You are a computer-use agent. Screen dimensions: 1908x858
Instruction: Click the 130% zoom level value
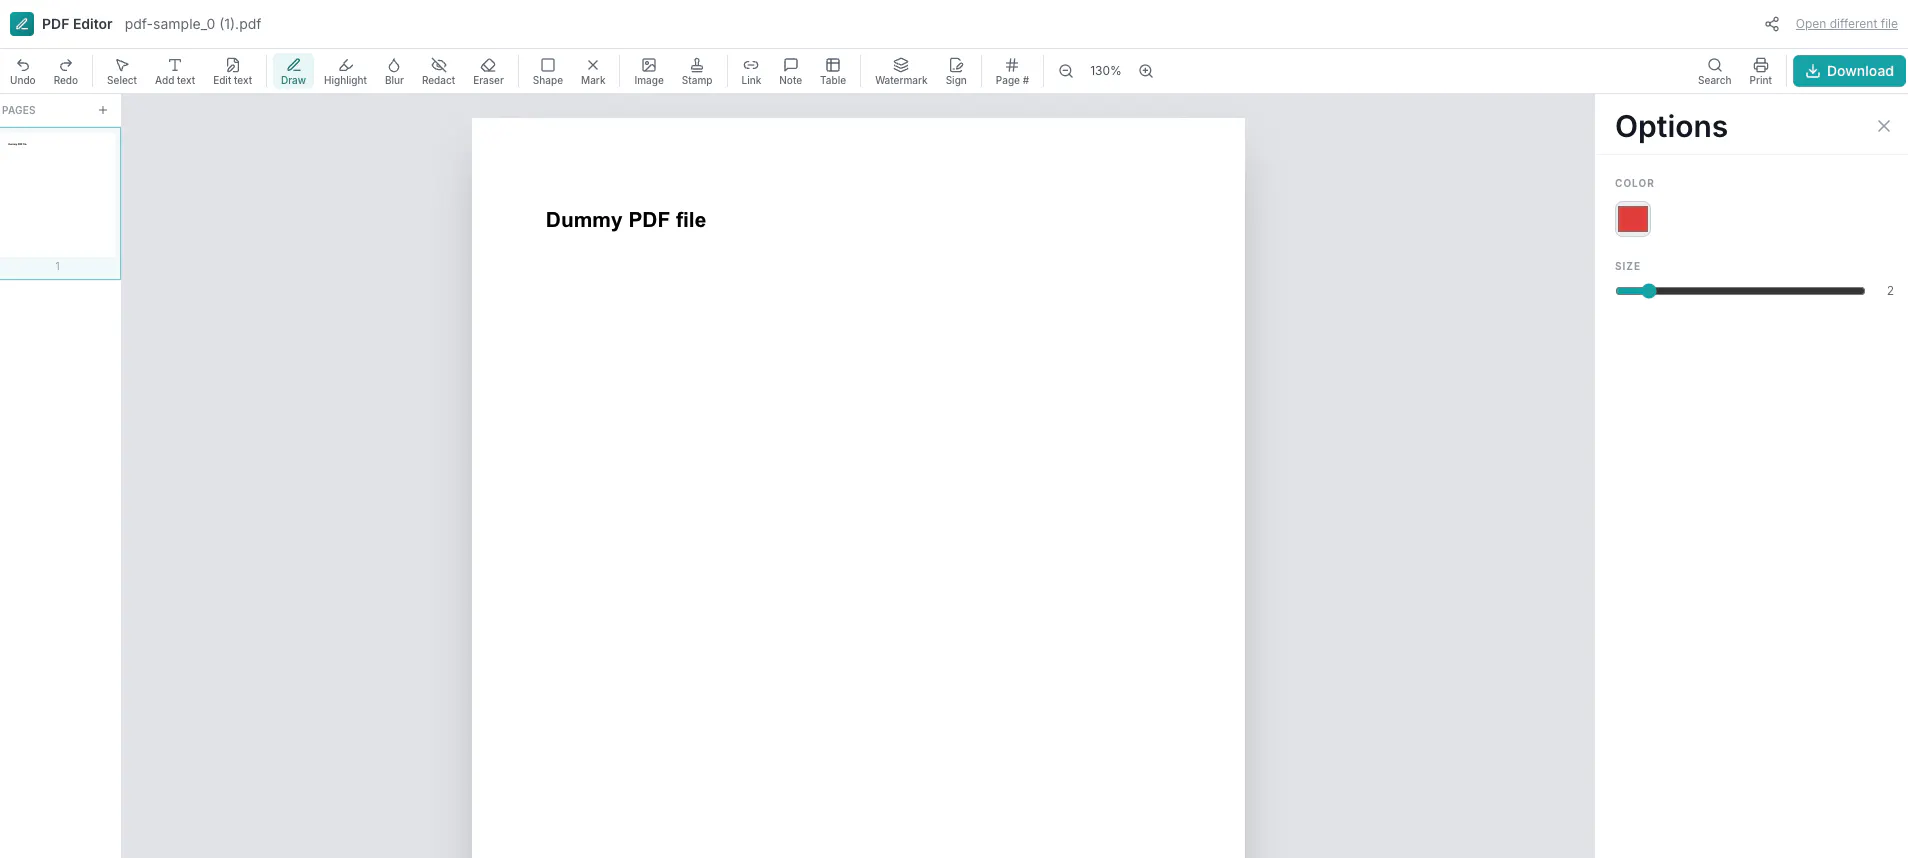tap(1106, 71)
